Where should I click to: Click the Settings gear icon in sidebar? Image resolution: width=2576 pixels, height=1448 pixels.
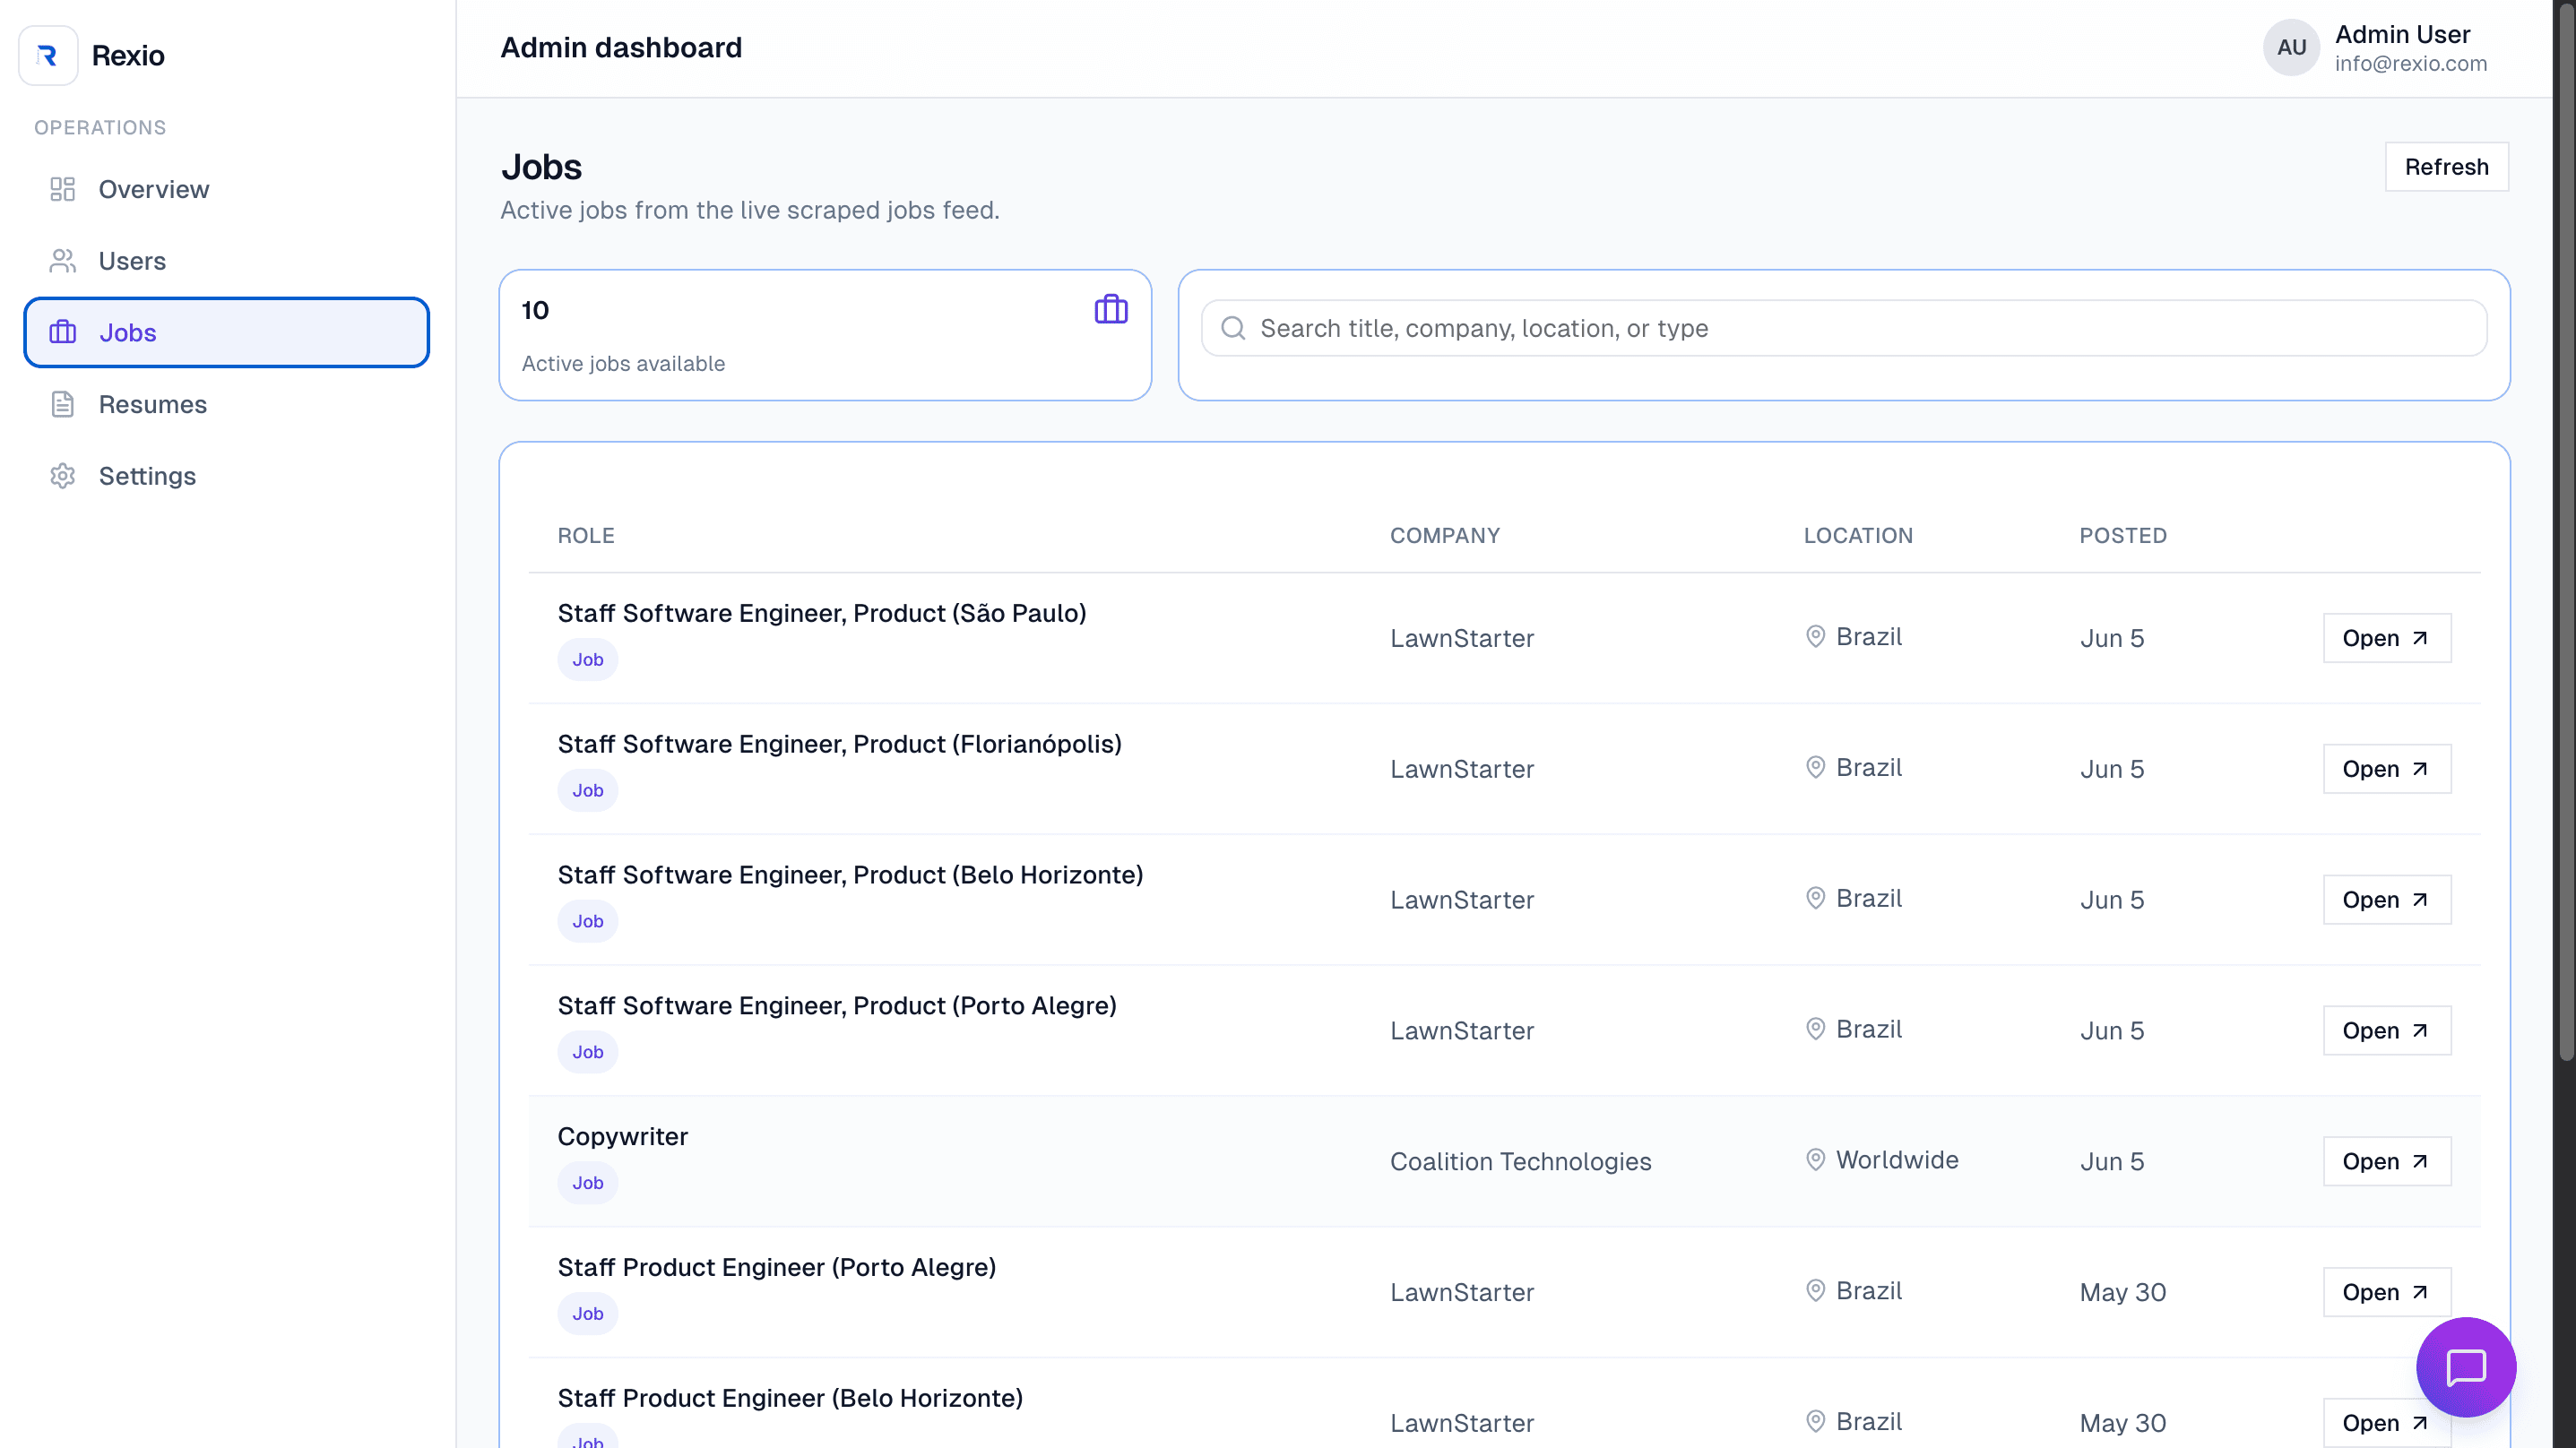click(63, 476)
